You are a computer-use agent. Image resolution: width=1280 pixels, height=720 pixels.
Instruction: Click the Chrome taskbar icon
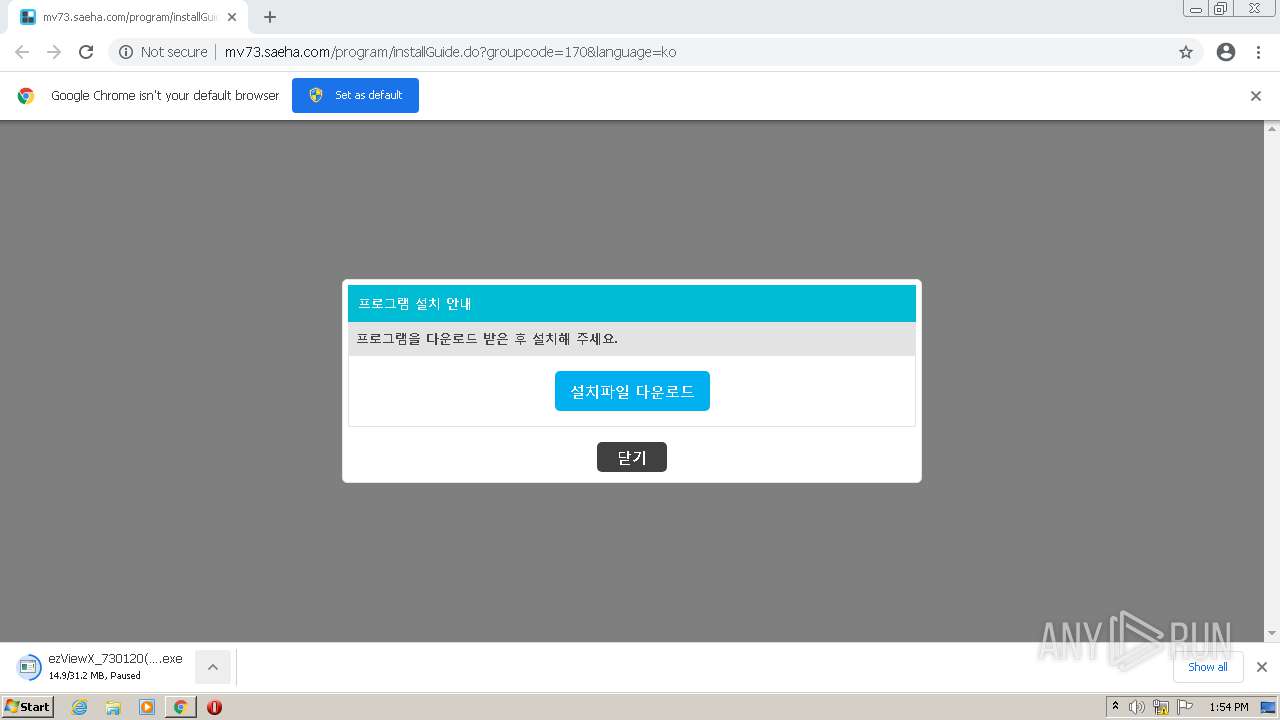pos(180,707)
